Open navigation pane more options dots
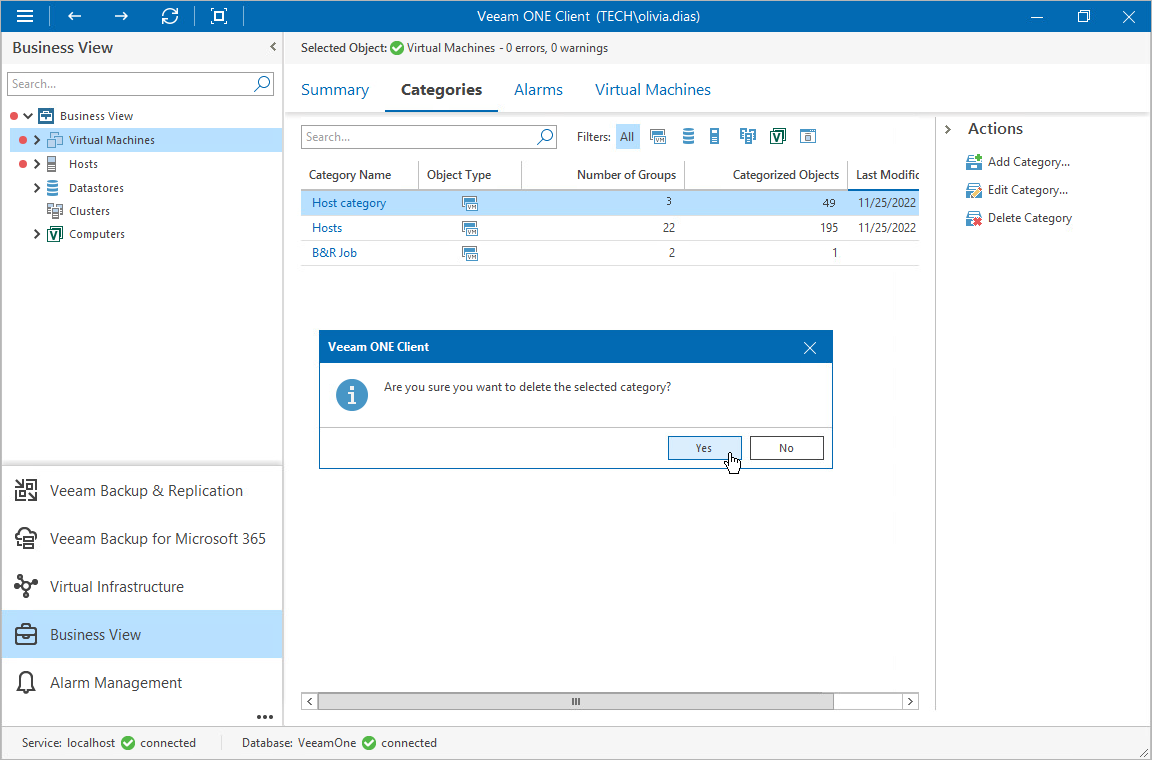 click(264, 717)
